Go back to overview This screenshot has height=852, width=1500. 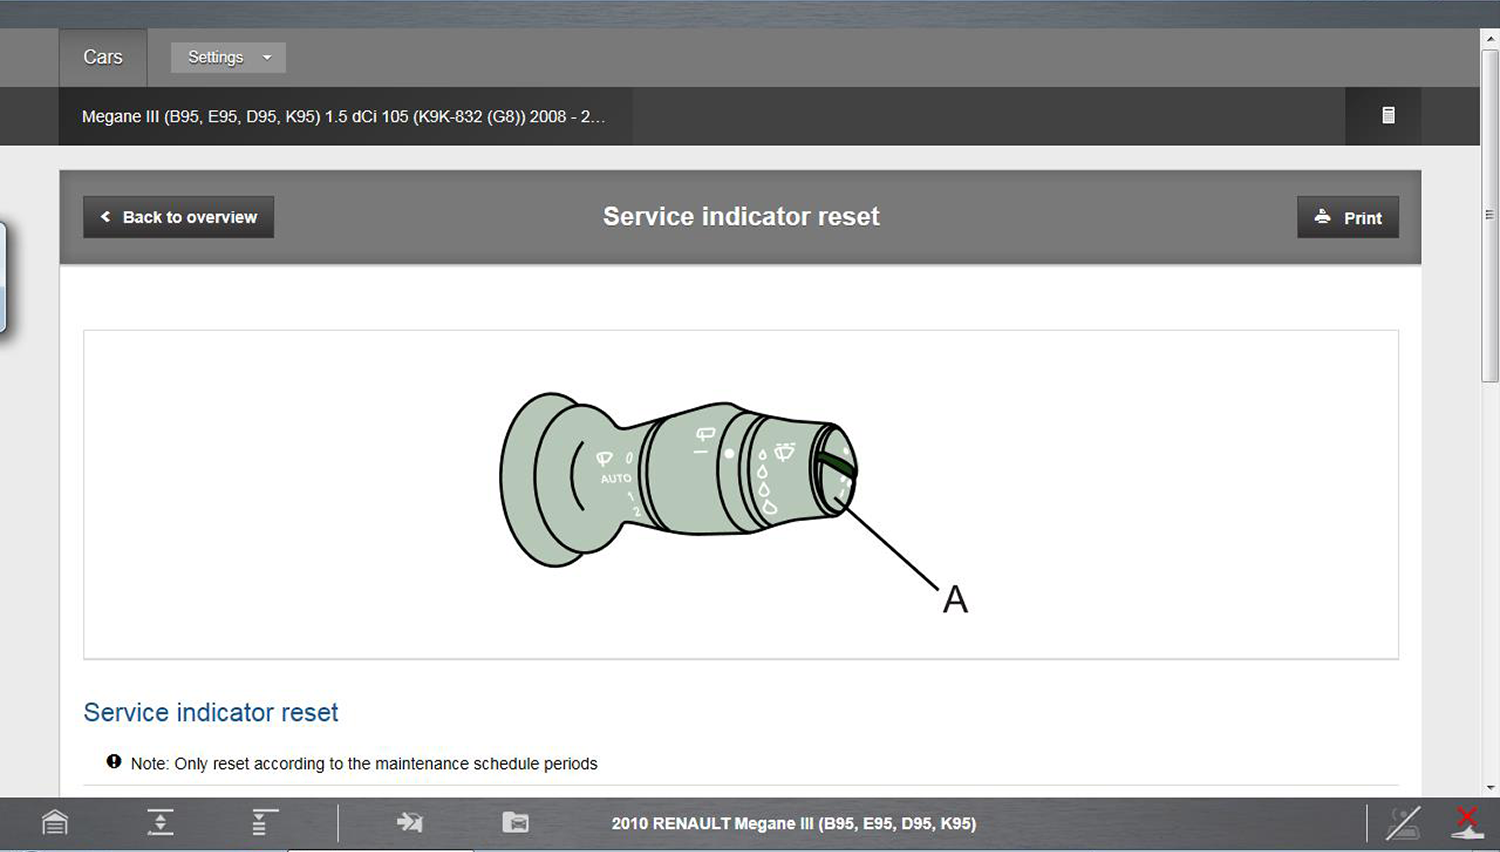(x=178, y=217)
